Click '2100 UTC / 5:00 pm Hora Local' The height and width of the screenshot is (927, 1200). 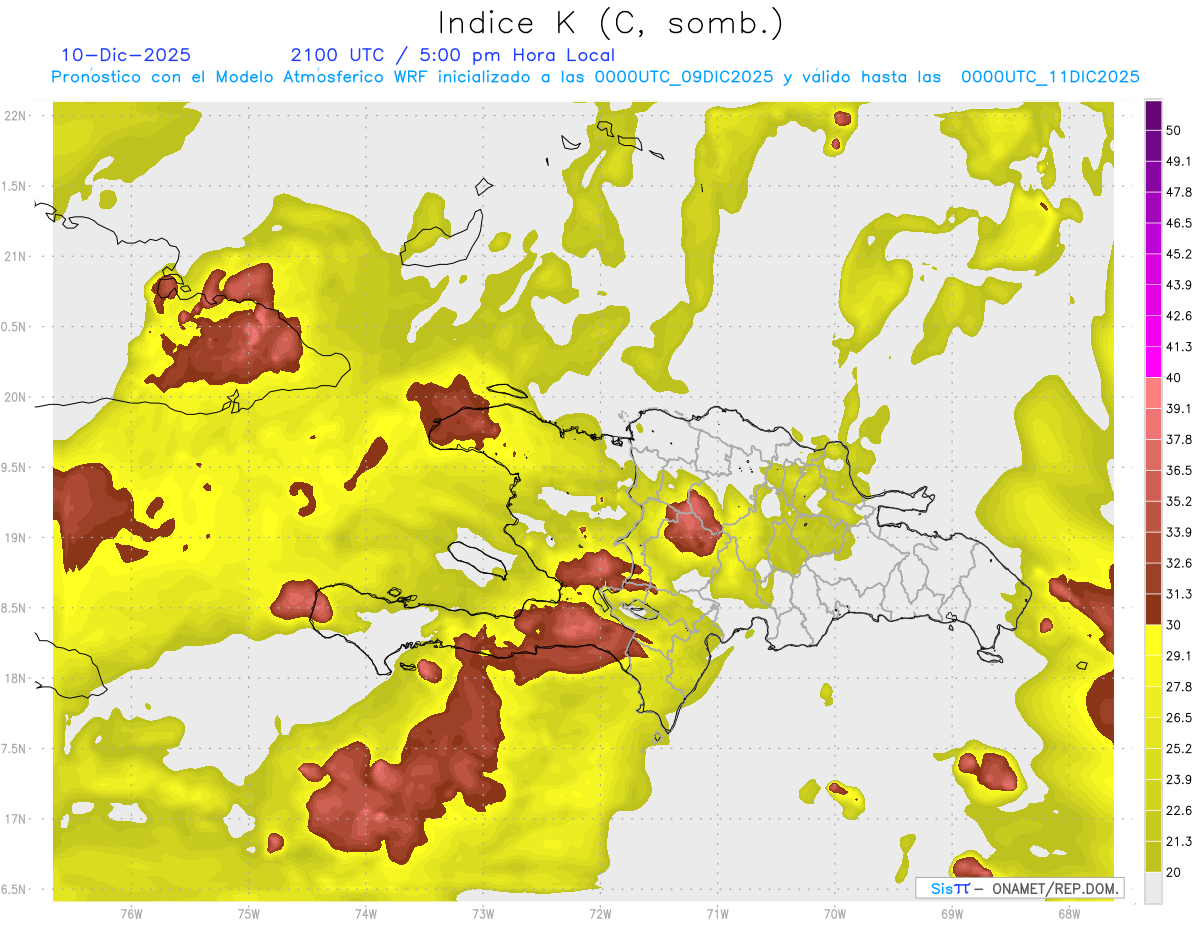pos(452,55)
